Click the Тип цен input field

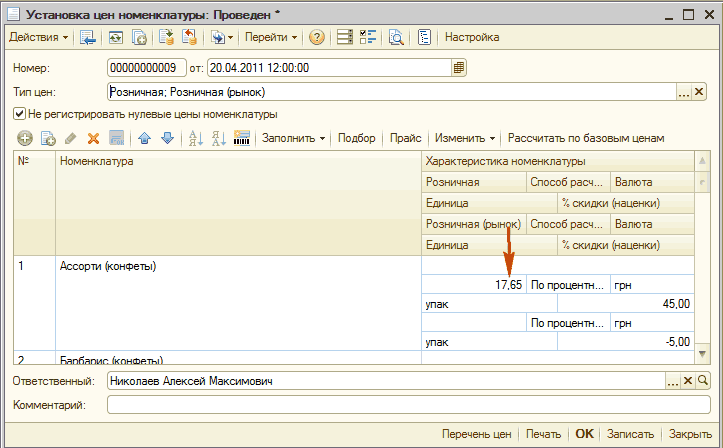pos(392,92)
